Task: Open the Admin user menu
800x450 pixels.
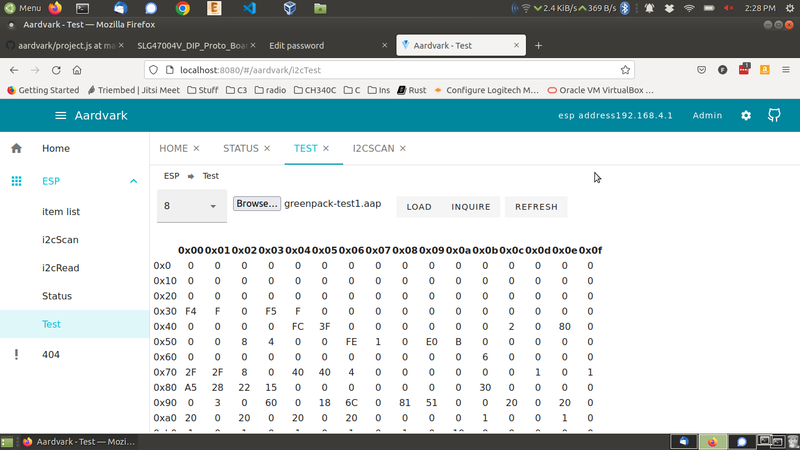Action: (707, 116)
